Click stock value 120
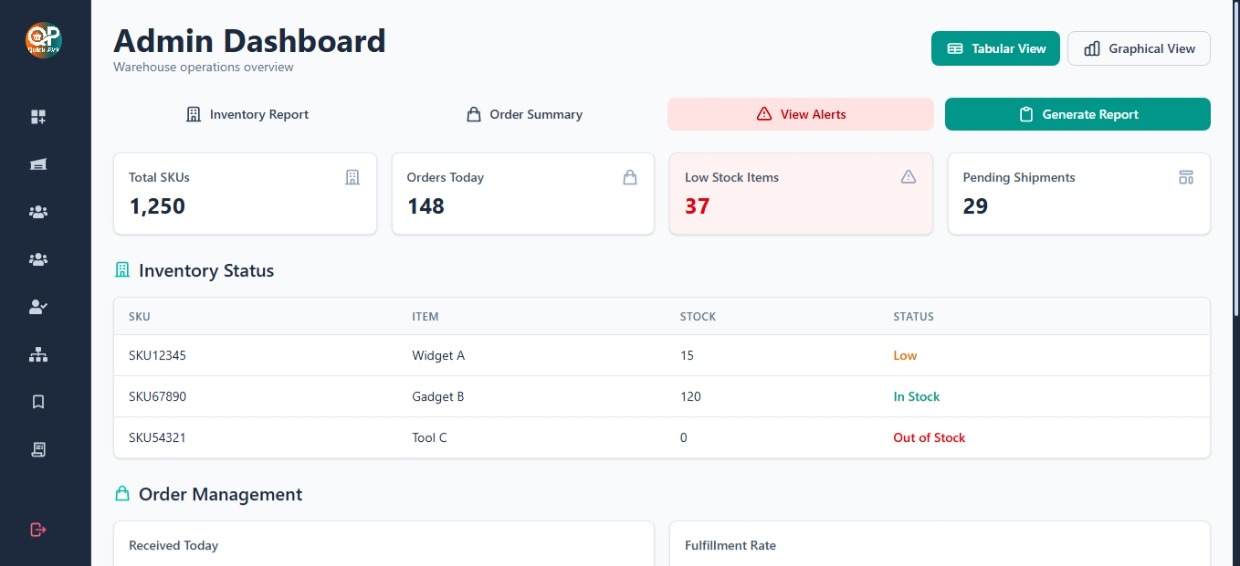This screenshot has height=566, width=1240. [690, 396]
